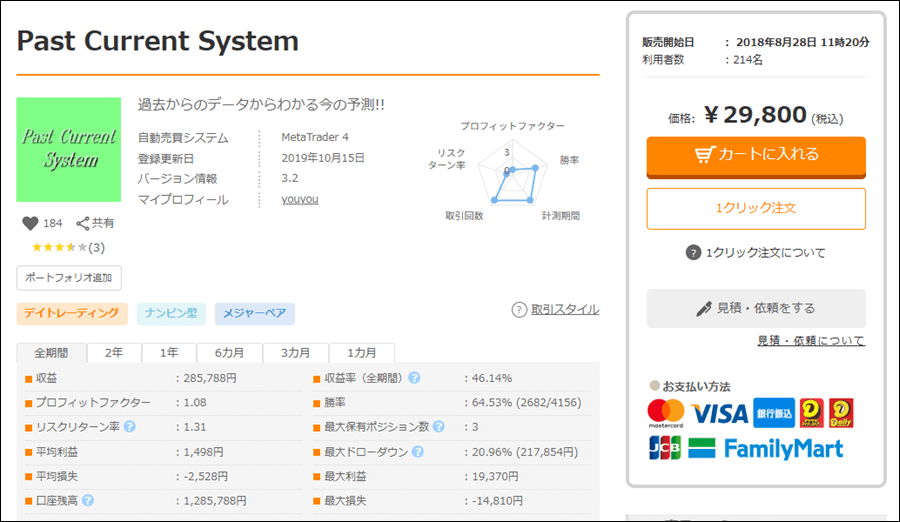Image resolution: width=900 pixels, height=522 pixels.
Task: Open youyou profile link
Action: tap(300, 199)
